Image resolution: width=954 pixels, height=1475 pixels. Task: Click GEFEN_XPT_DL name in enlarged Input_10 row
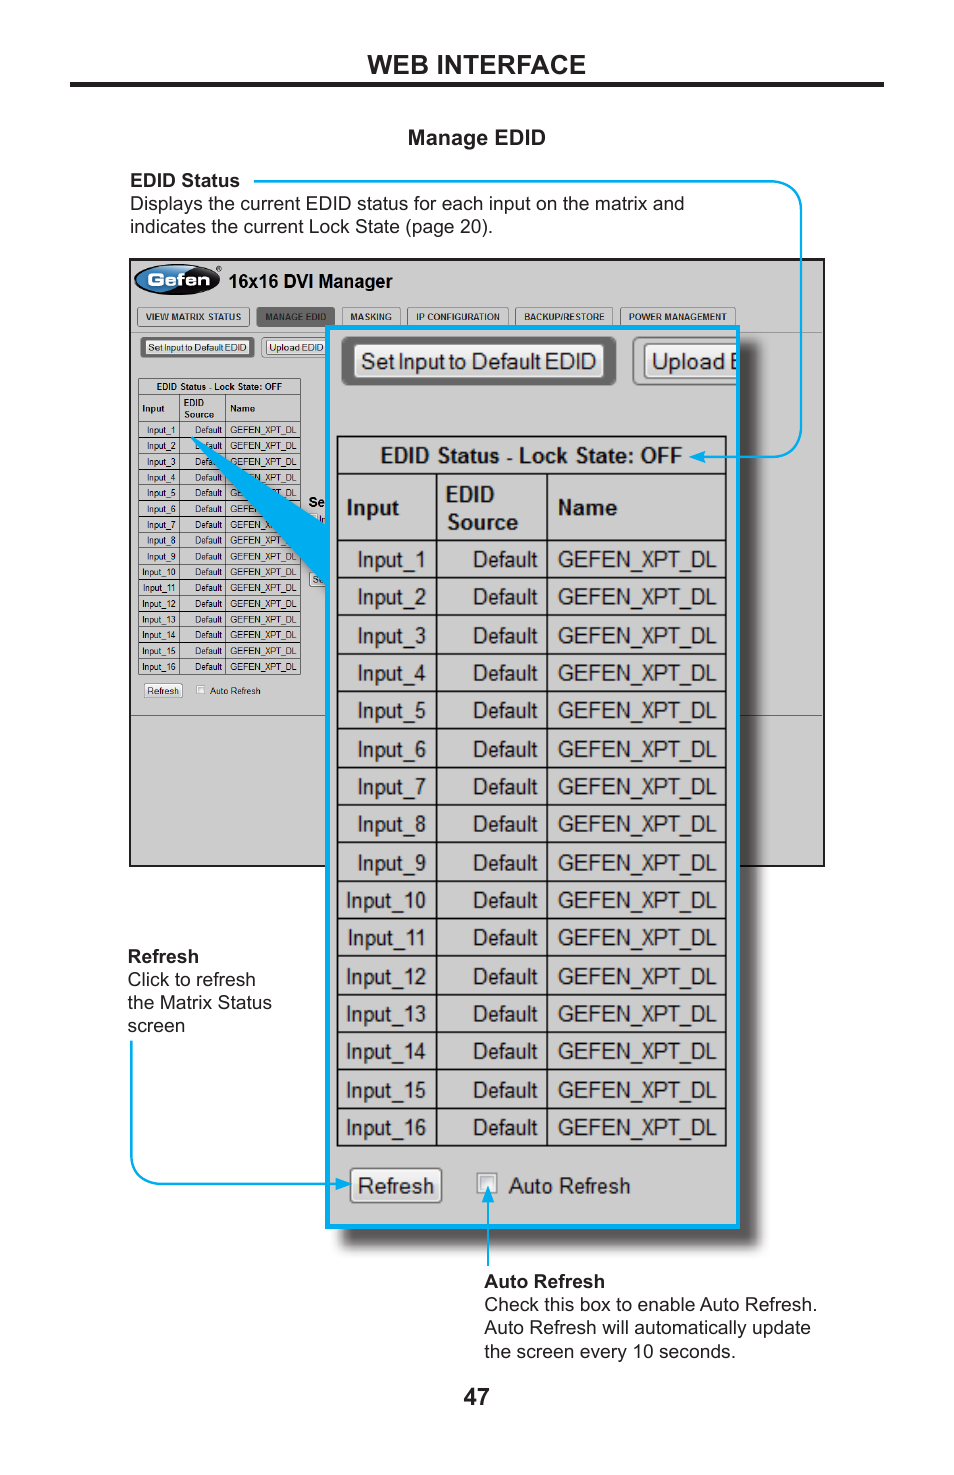pos(637,901)
